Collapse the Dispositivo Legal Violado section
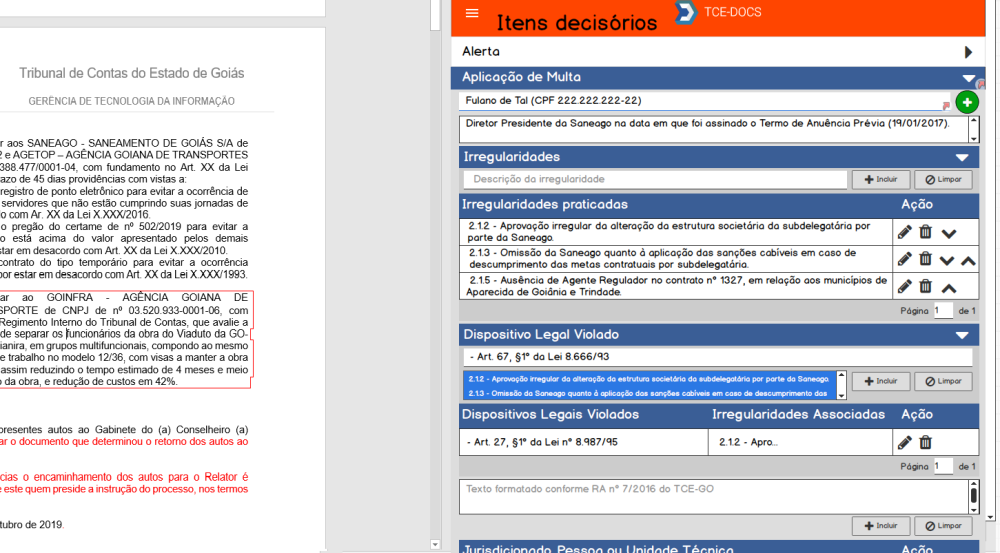The height and width of the screenshot is (553, 1000). click(x=962, y=335)
